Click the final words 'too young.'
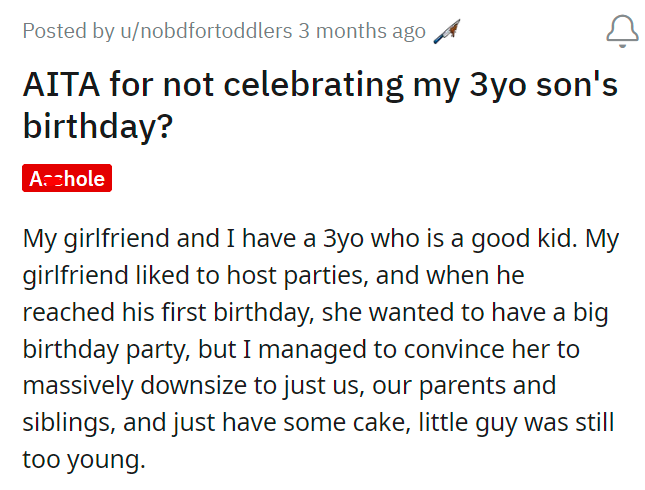This screenshot has width=645, height=490. [84, 460]
